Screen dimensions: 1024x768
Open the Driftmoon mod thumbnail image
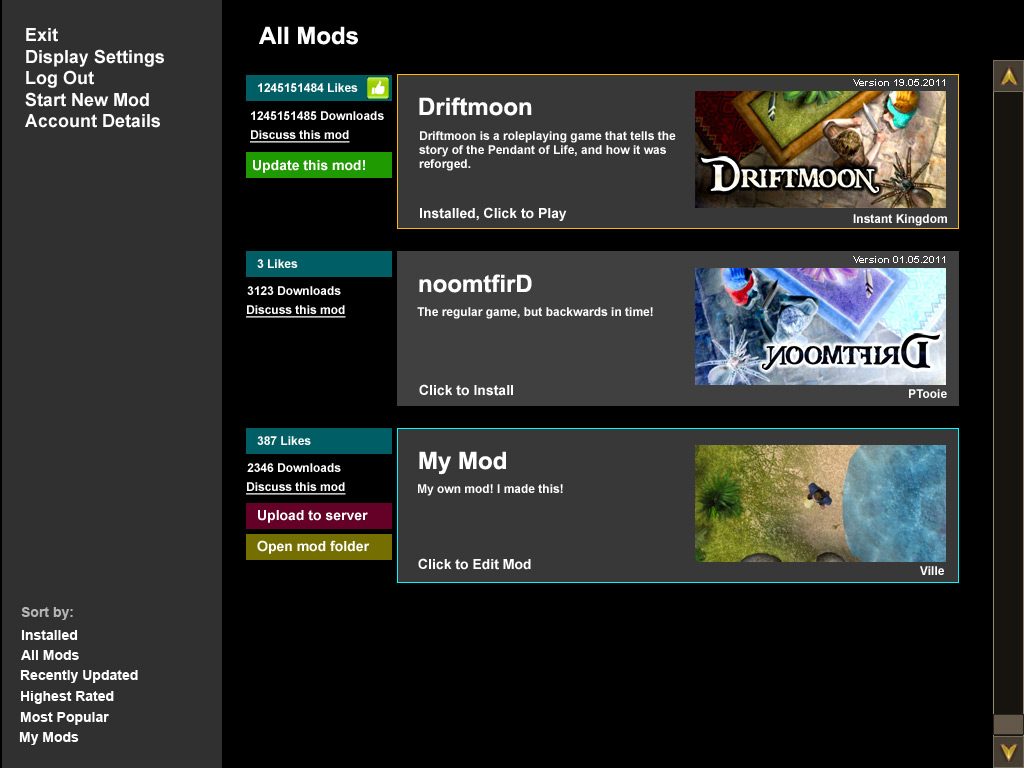coord(820,150)
